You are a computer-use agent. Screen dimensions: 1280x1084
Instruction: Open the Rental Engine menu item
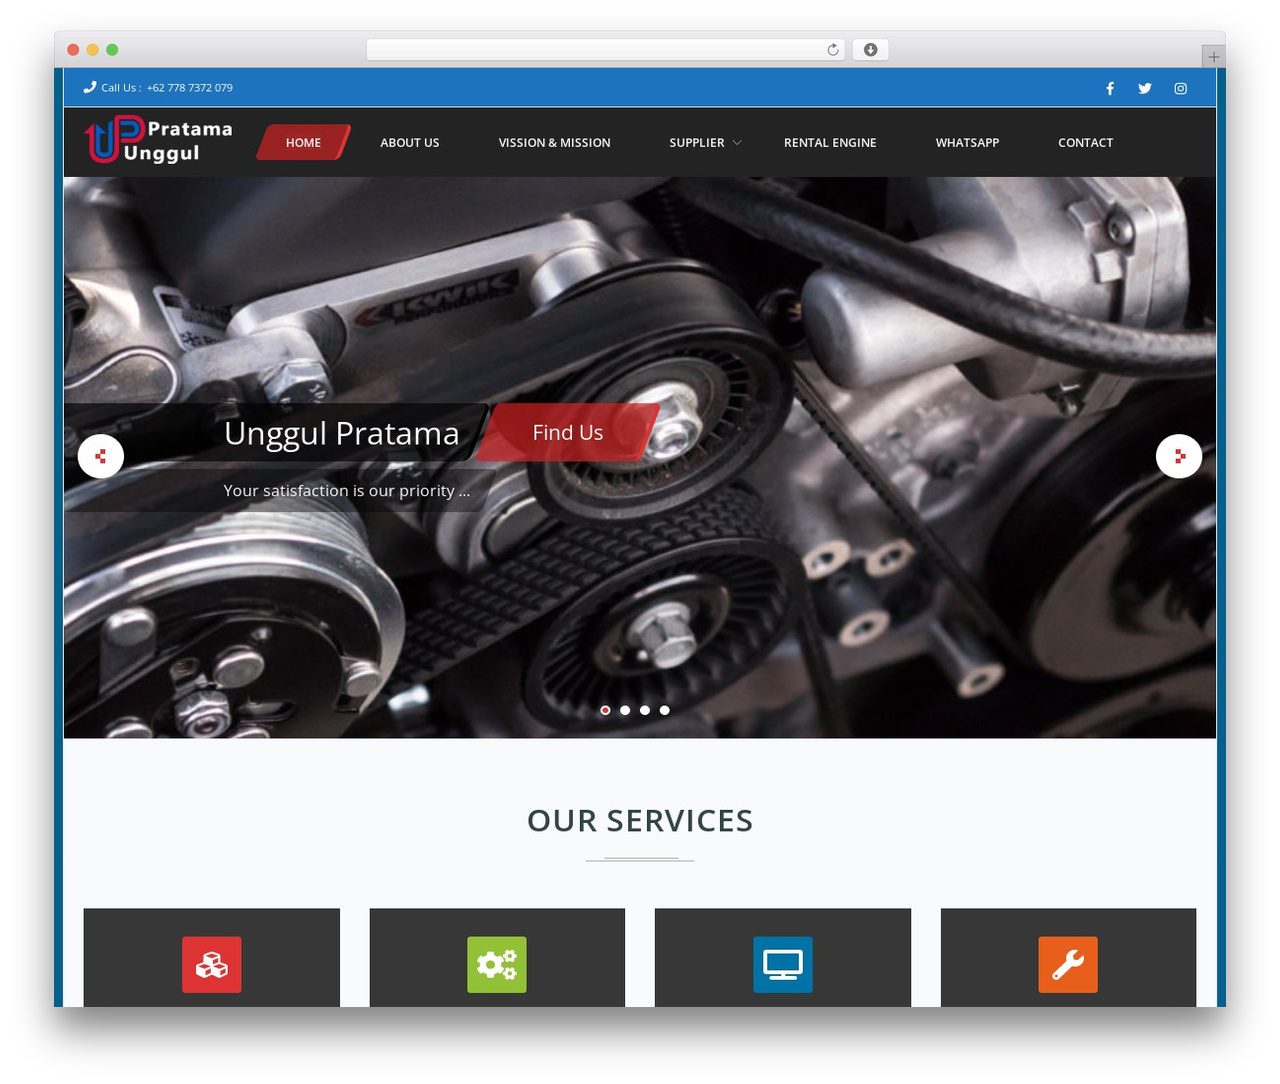tap(830, 142)
